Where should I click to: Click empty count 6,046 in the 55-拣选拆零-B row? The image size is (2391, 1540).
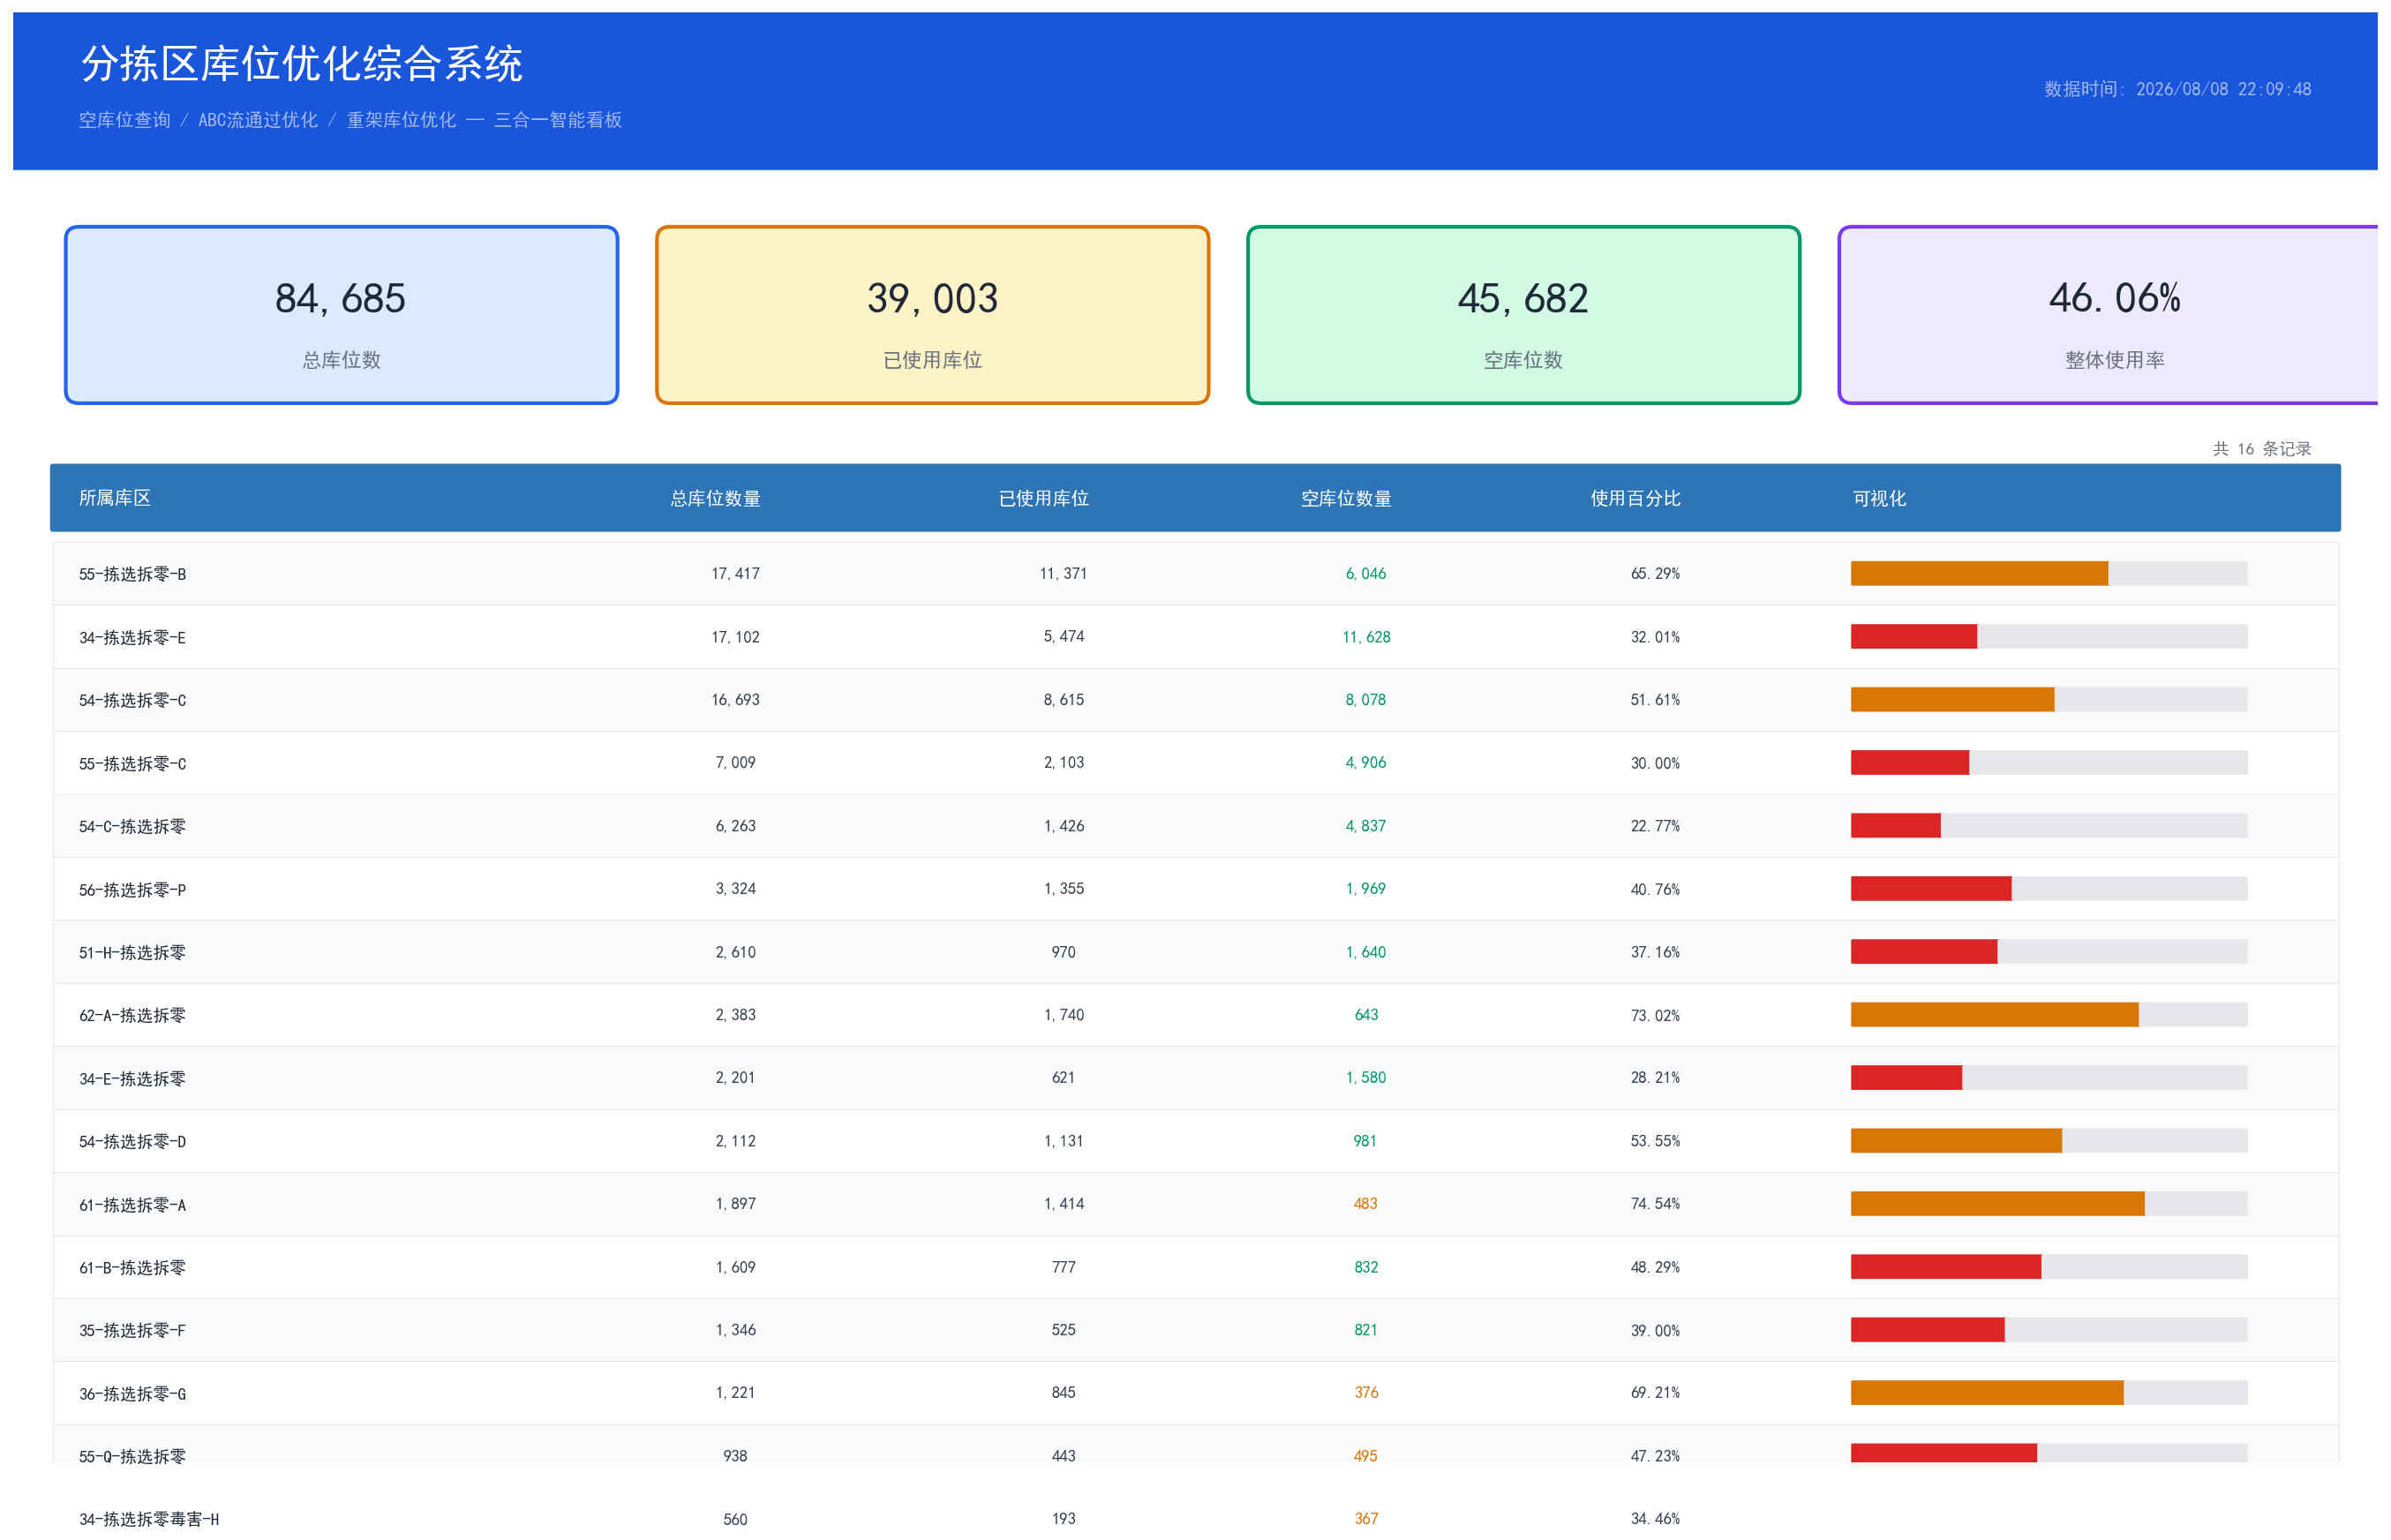point(1365,573)
